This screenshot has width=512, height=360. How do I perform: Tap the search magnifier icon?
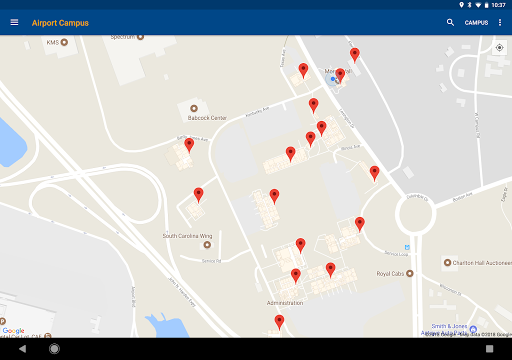(450, 22)
